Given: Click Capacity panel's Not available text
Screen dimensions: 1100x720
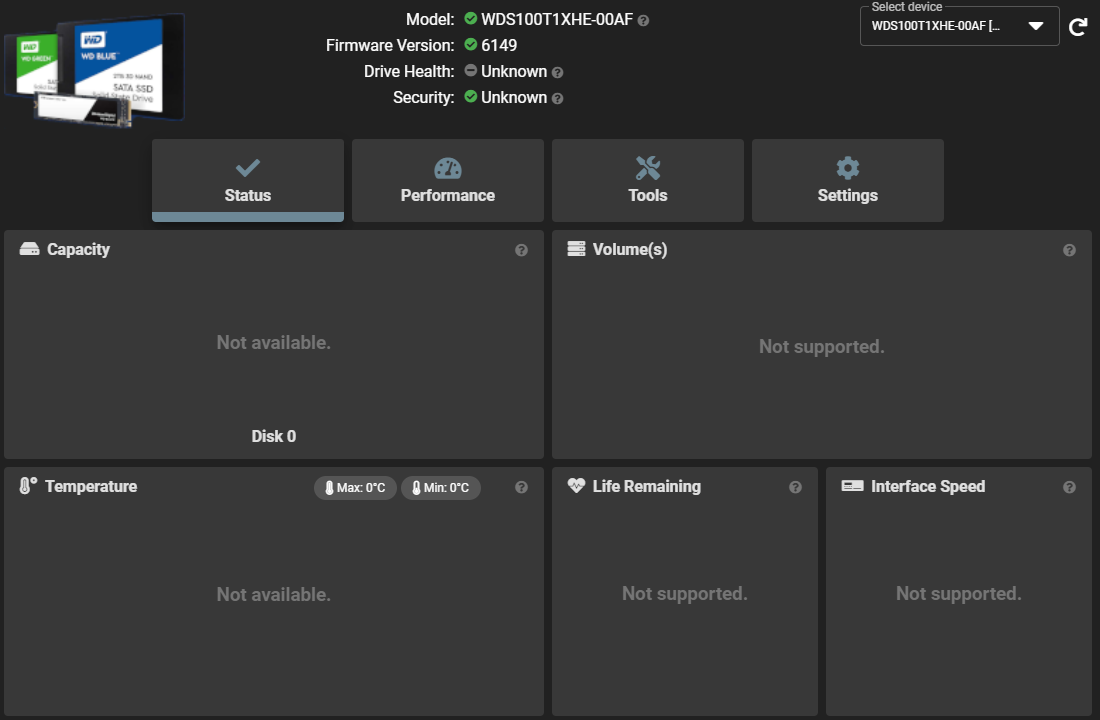Looking at the screenshot, I should [x=274, y=342].
